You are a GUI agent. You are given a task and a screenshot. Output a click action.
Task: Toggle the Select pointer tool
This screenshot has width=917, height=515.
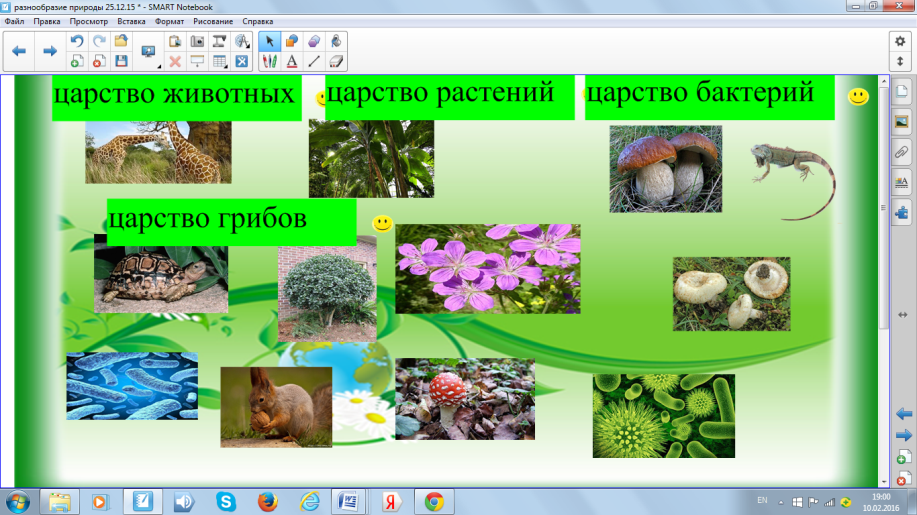[x=269, y=41]
